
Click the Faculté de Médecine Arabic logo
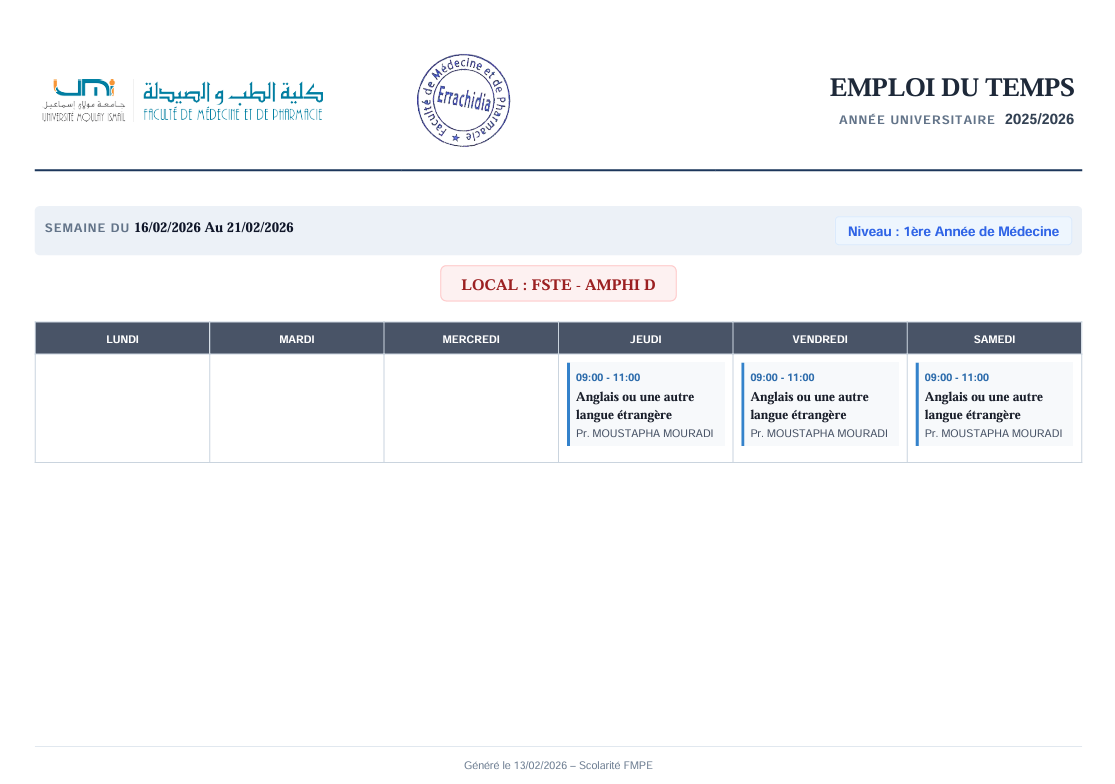tap(233, 100)
